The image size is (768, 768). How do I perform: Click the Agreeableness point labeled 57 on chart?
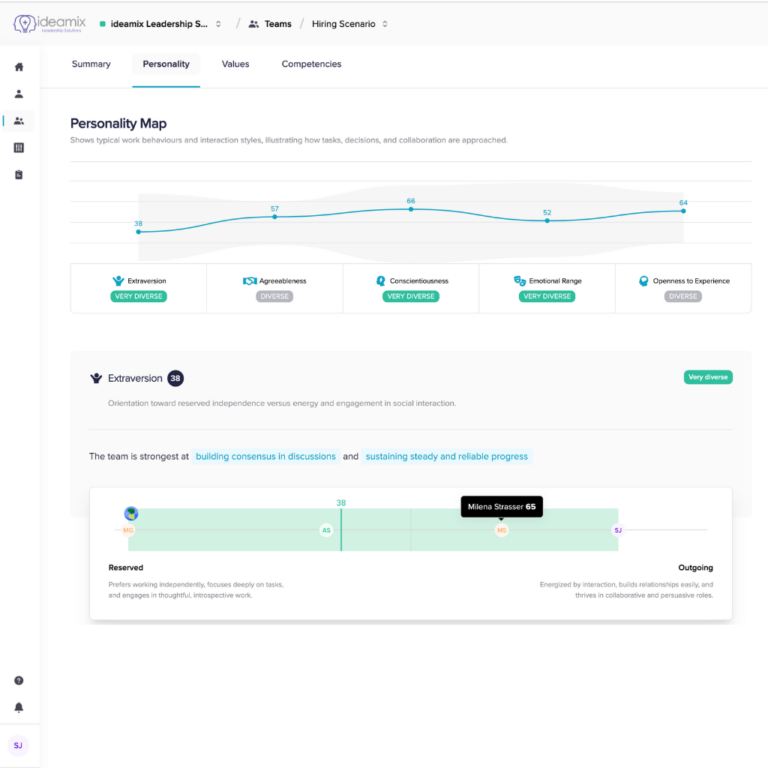pos(274,217)
